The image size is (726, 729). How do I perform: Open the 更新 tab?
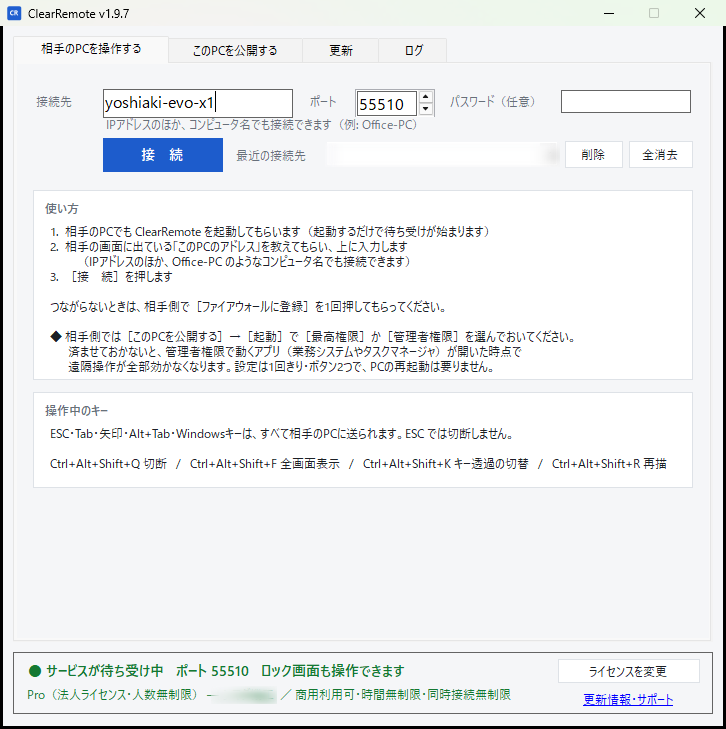tap(341, 51)
